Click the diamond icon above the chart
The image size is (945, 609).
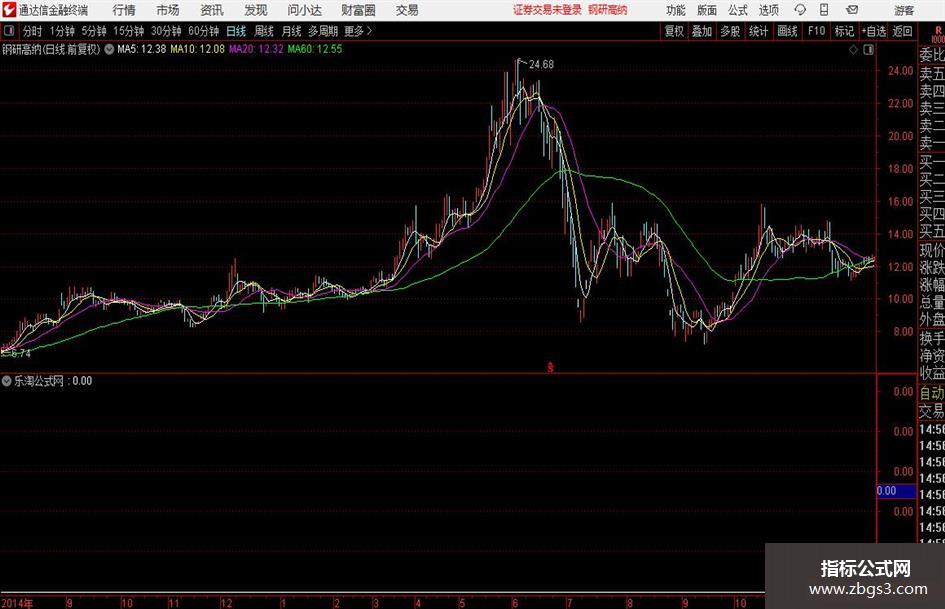pyautogui.click(x=853, y=50)
